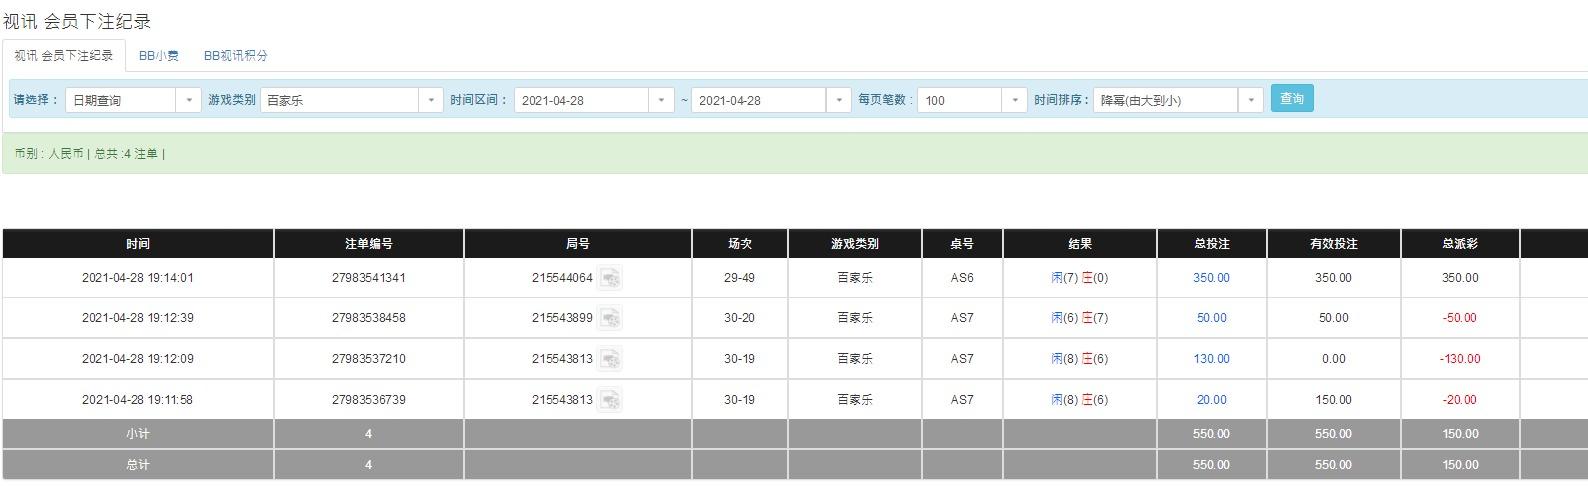Click the 局号 column header

point(578,244)
